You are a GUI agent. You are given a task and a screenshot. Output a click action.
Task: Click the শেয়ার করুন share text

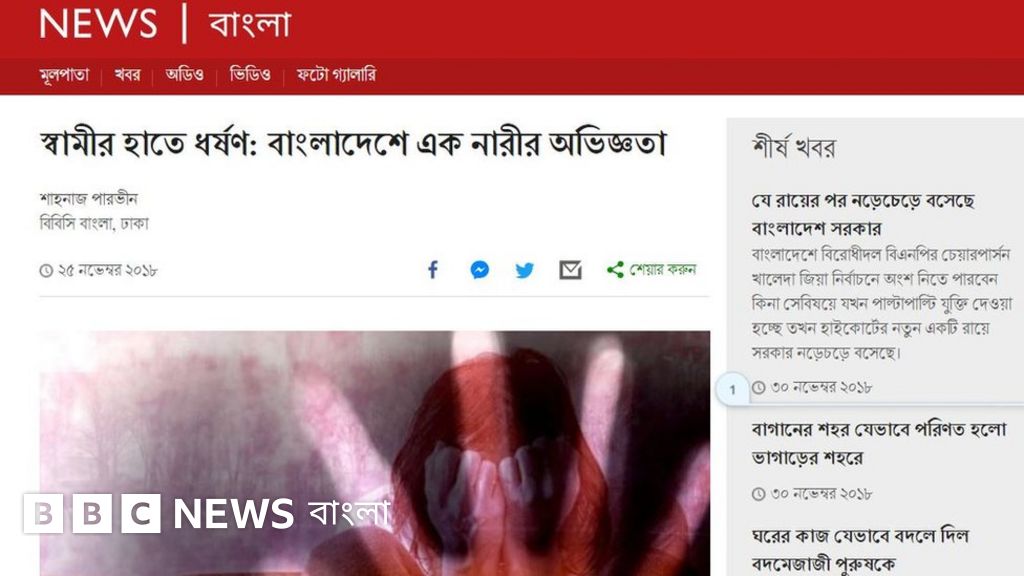coord(663,270)
